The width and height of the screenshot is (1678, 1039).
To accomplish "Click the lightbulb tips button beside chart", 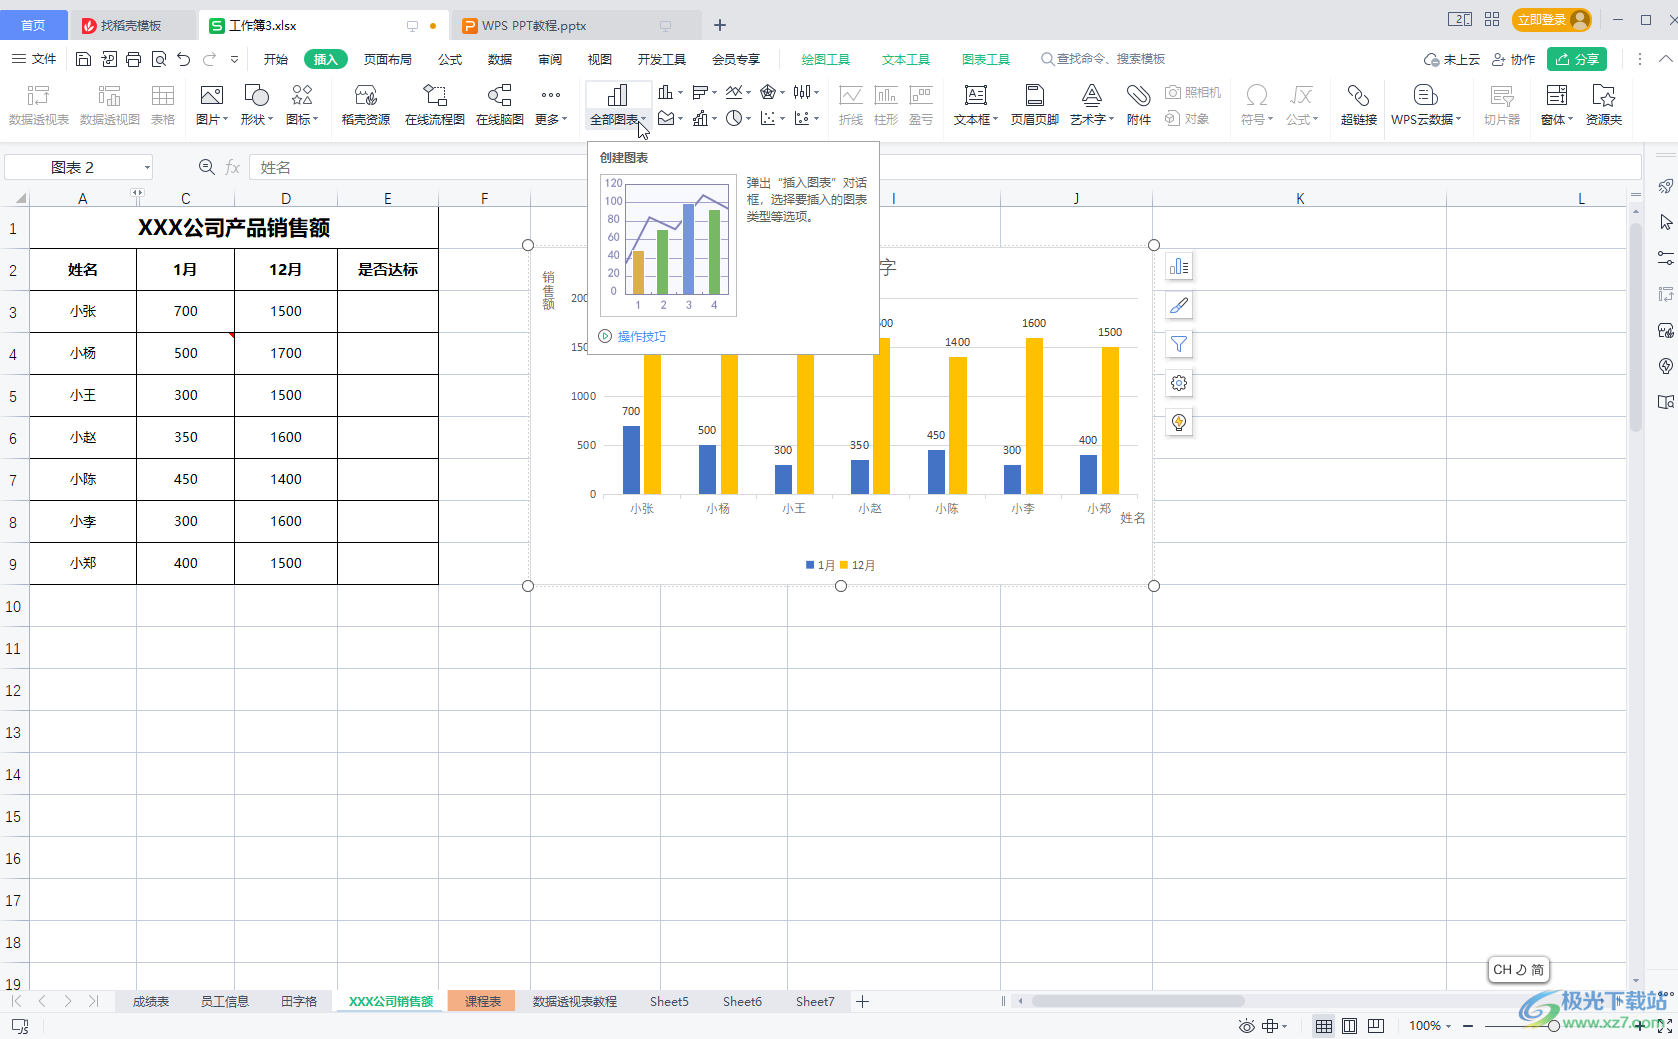I will point(1179,423).
